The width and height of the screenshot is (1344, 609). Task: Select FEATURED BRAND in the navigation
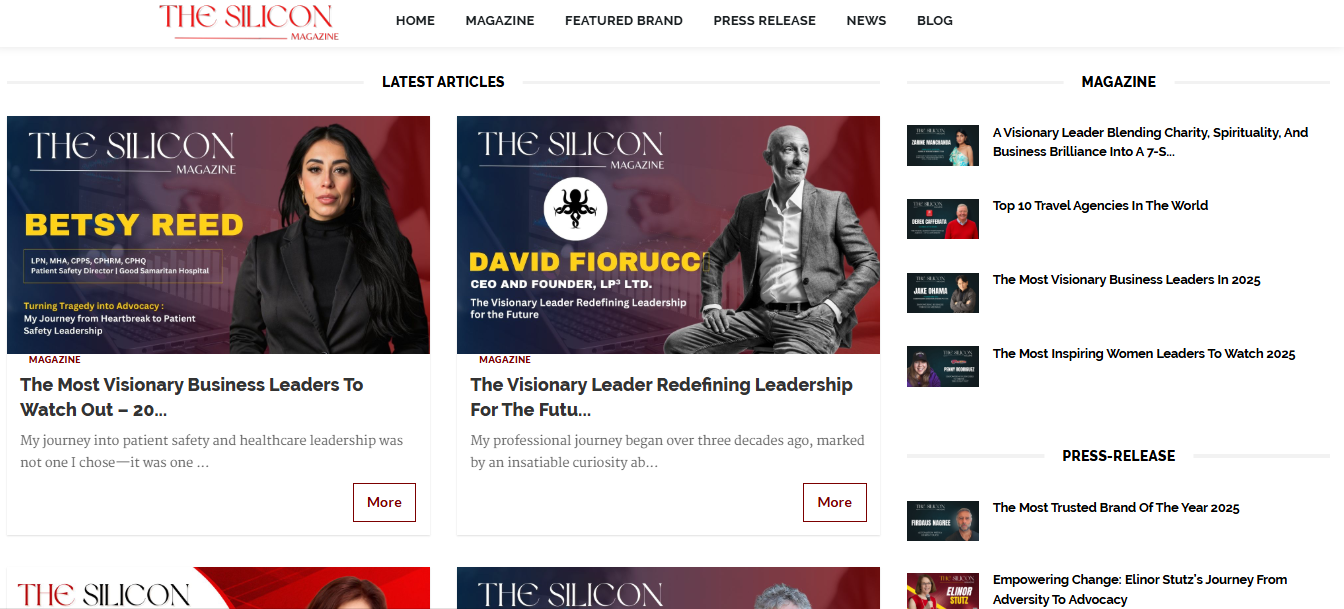click(x=624, y=20)
